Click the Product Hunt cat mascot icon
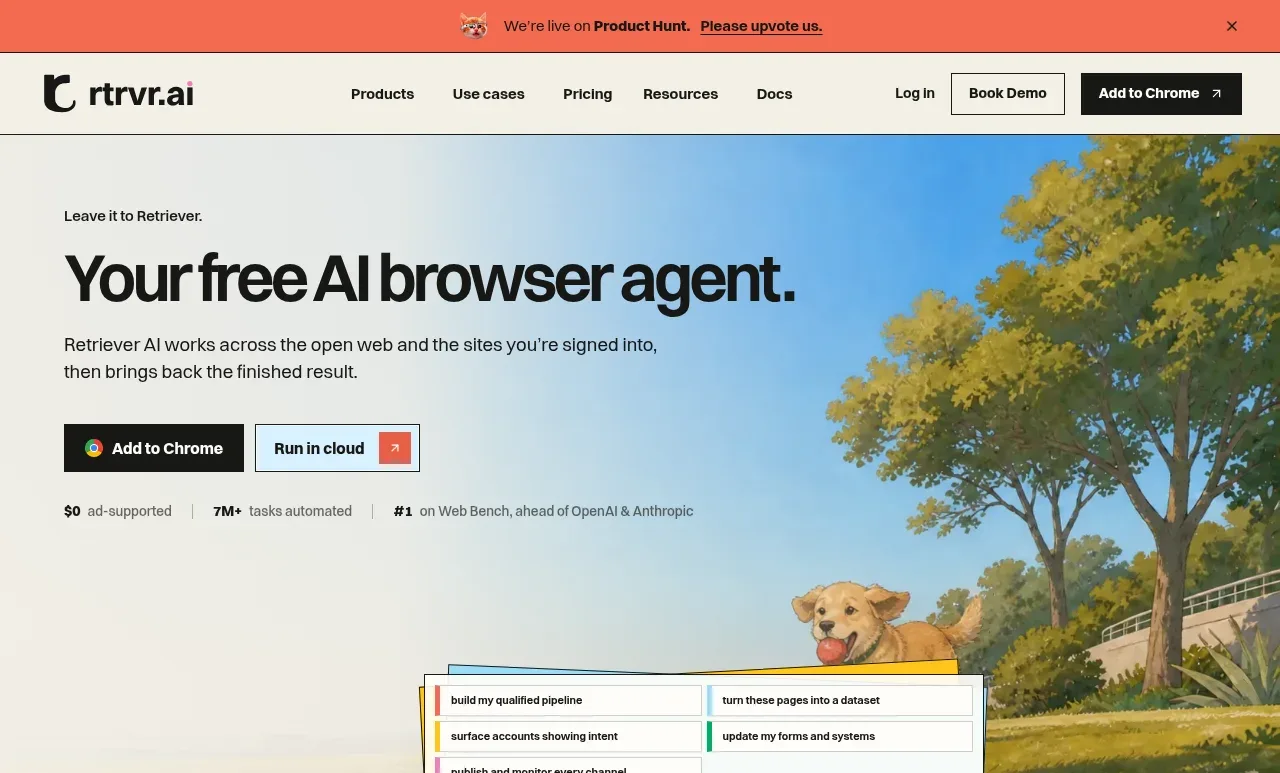1280x773 pixels. click(x=474, y=26)
